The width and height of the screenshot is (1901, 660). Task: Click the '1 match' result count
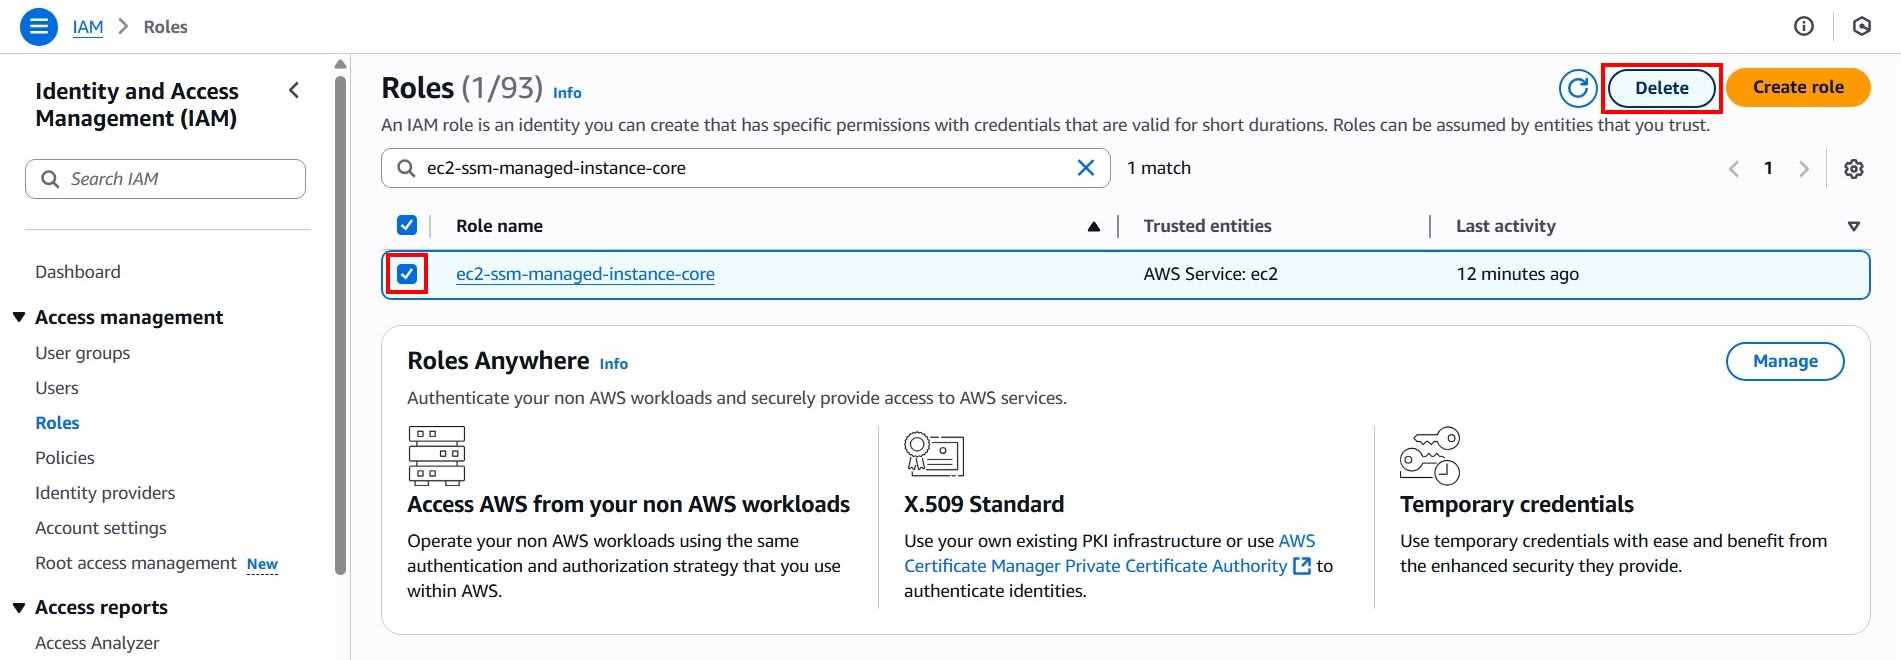pyautogui.click(x=1159, y=168)
